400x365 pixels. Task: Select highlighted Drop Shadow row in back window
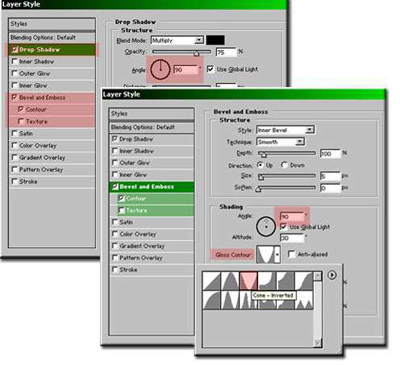coord(52,49)
